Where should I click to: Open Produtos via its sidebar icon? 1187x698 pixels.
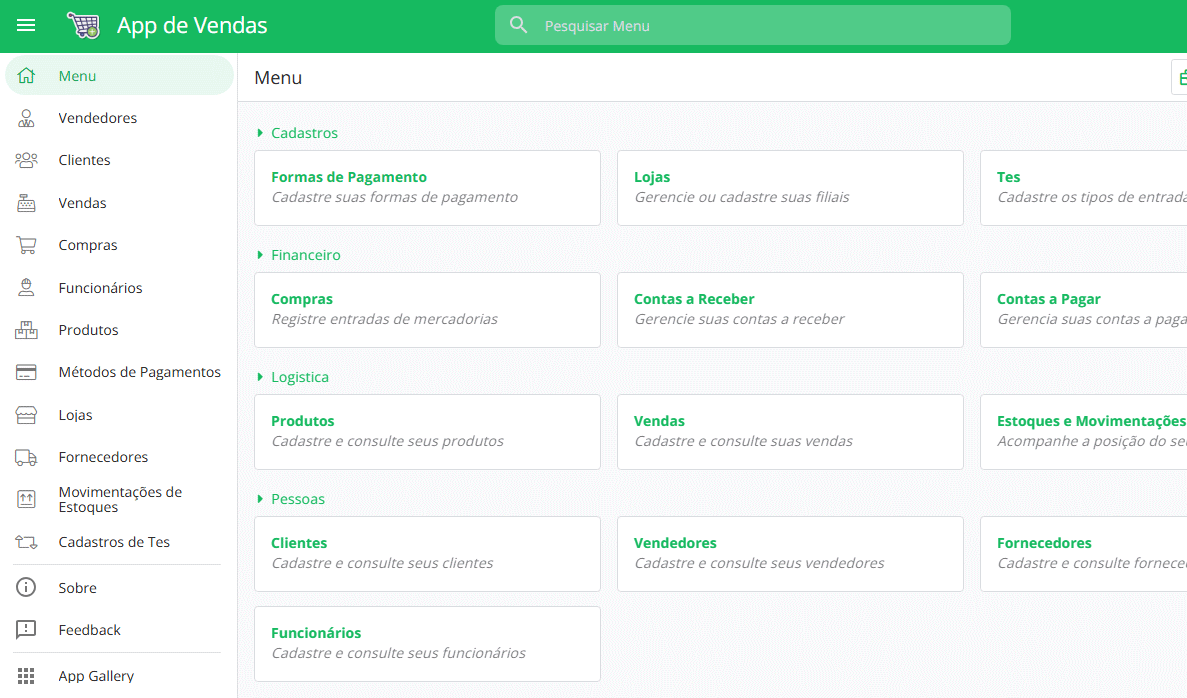(x=26, y=329)
